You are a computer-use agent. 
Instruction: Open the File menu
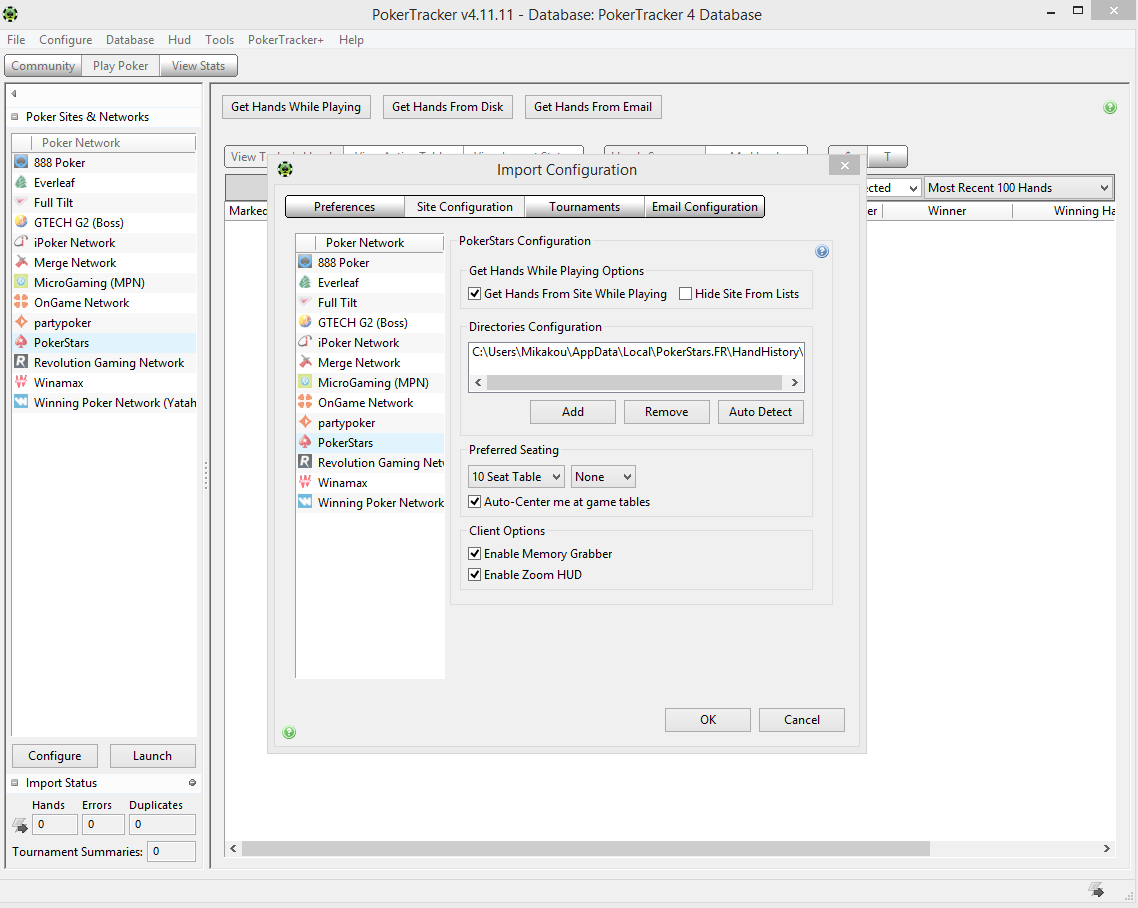click(x=16, y=40)
